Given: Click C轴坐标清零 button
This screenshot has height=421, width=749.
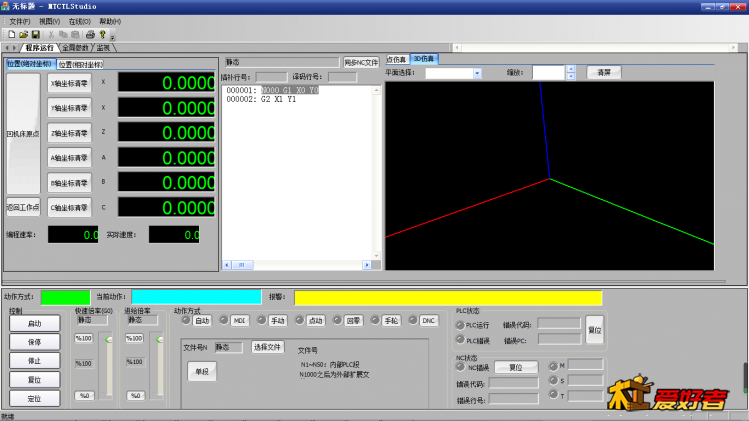Looking at the screenshot, I should point(69,207).
